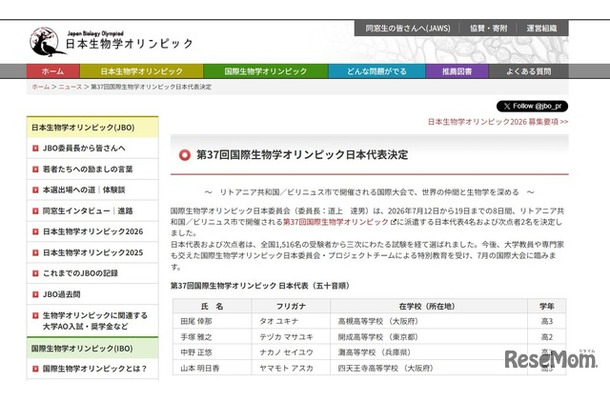The image size is (610, 400).
Task: Click the 学年 table column header
Action: [x=547, y=307]
